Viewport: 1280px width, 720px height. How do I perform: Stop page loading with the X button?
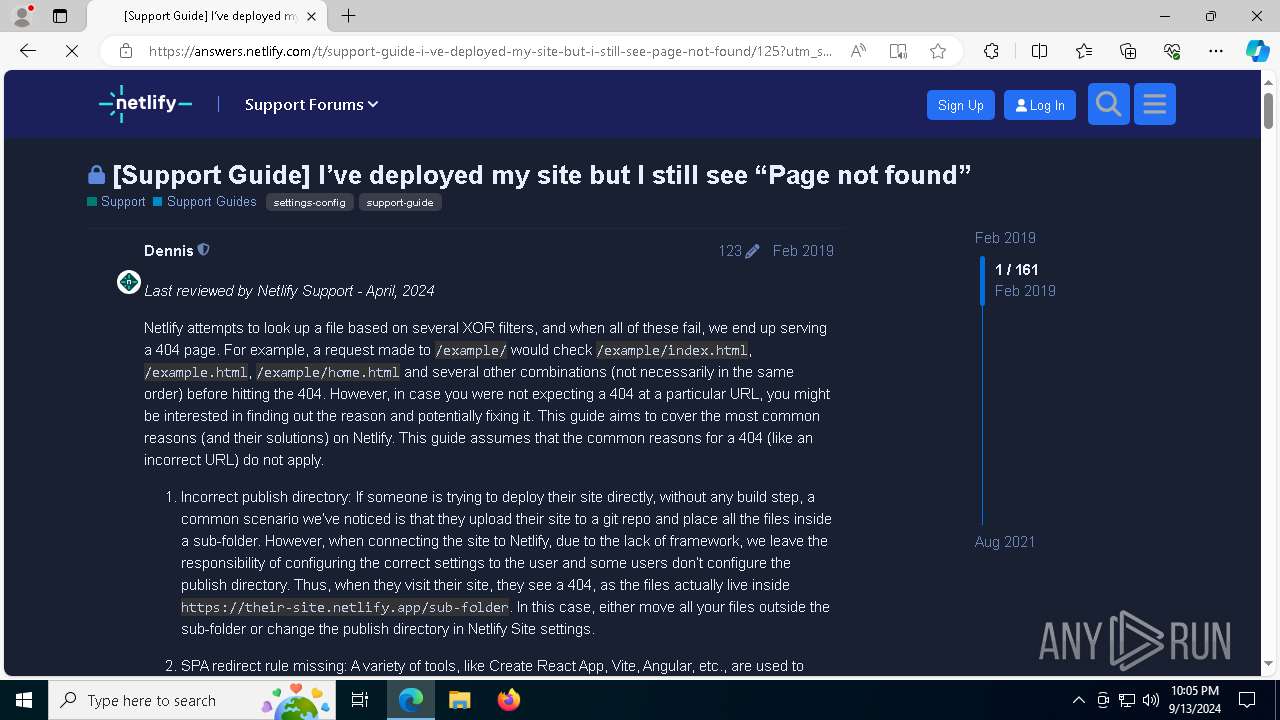pos(72,51)
